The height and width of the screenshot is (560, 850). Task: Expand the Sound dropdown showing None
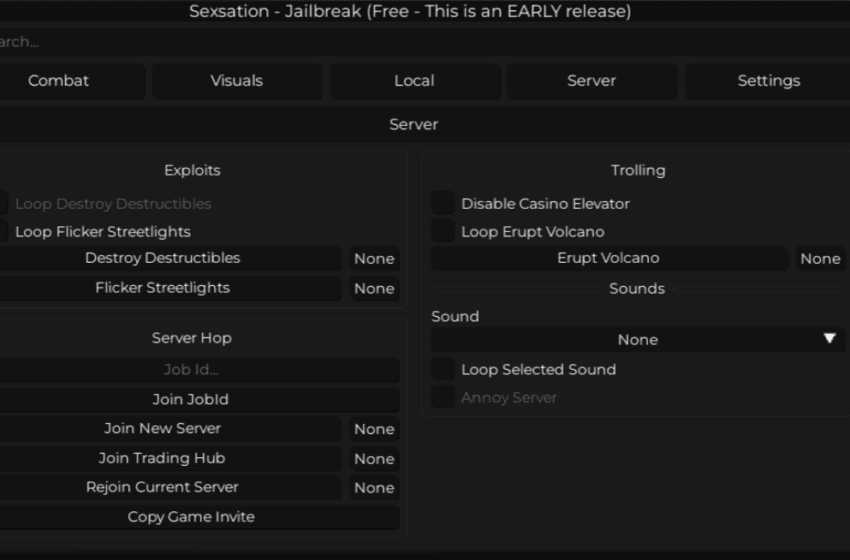(x=638, y=340)
